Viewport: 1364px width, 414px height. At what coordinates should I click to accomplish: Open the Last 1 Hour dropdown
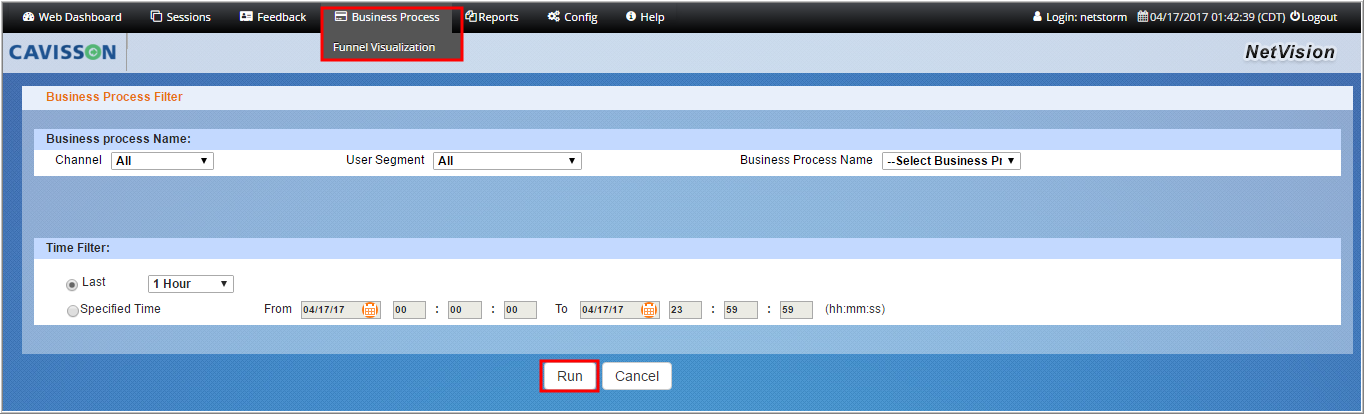(x=190, y=284)
